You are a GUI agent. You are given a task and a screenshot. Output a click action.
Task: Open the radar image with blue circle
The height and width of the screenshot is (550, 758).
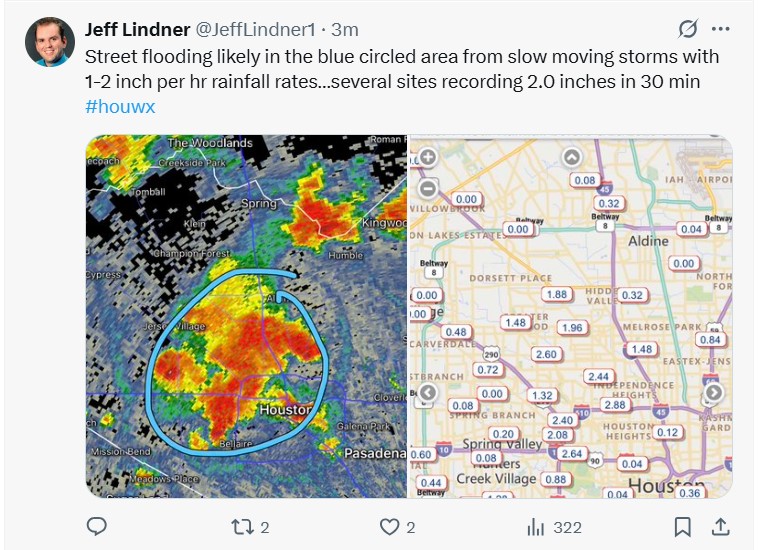(x=246, y=316)
